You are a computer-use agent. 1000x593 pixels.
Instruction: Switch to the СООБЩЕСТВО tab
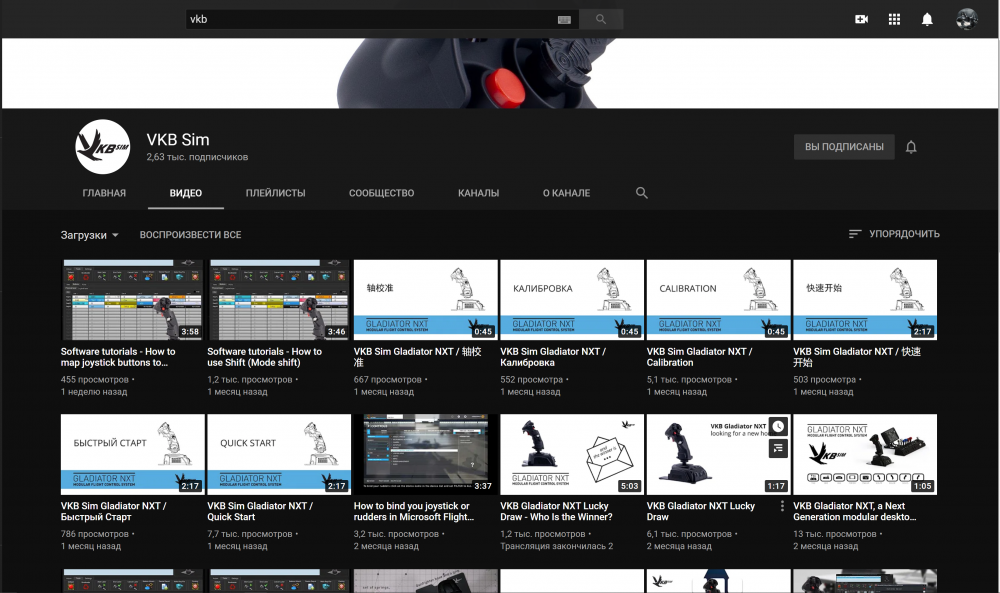[x=381, y=192]
